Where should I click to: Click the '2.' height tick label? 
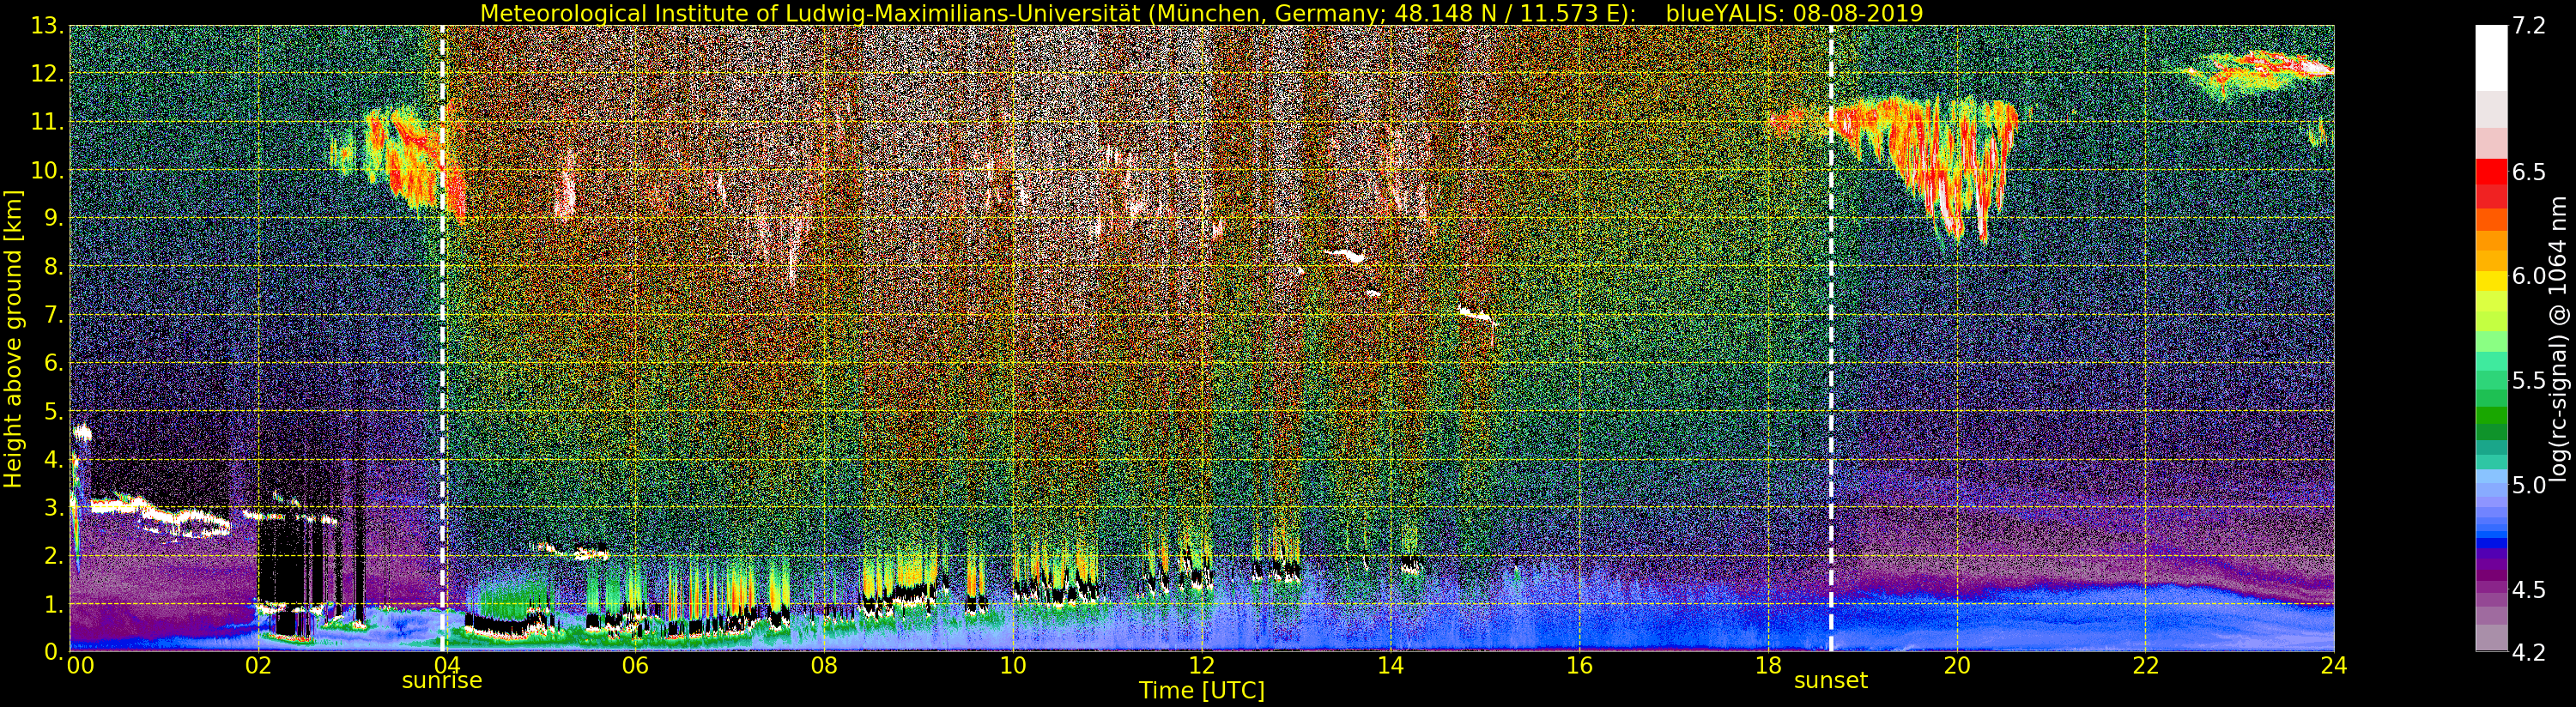53,555
